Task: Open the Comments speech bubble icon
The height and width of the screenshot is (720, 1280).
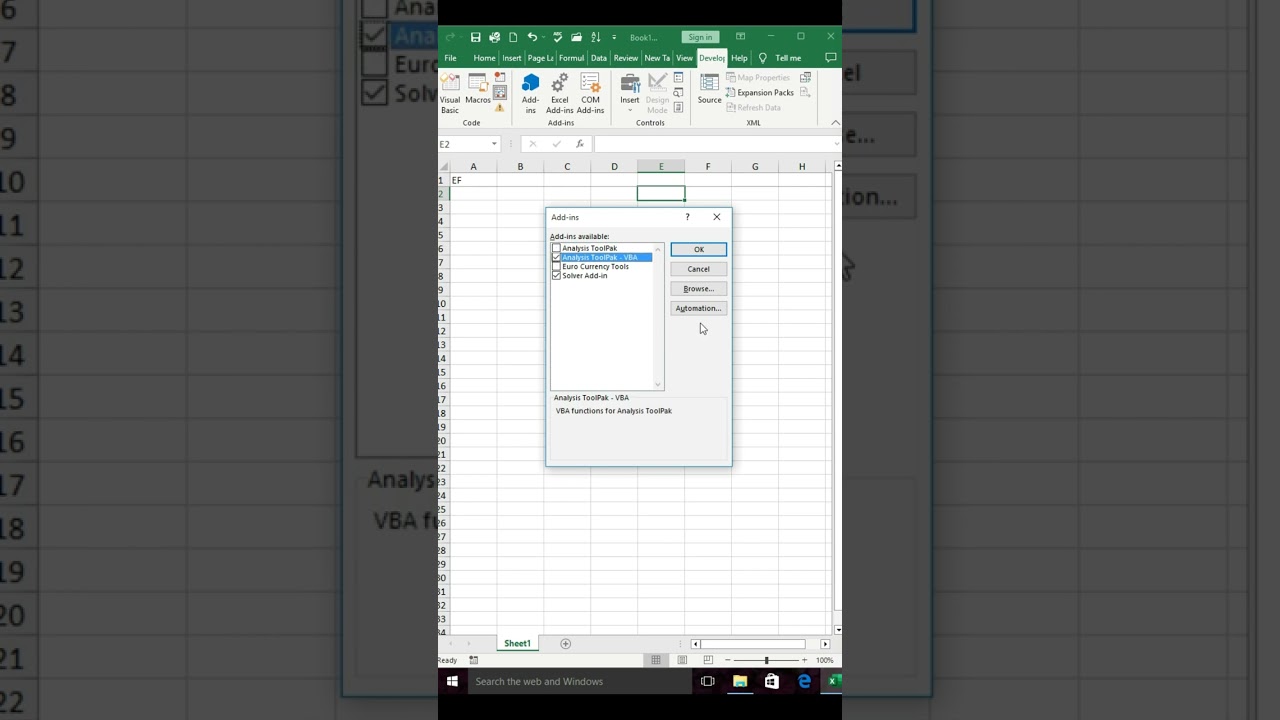Action: 830,58
